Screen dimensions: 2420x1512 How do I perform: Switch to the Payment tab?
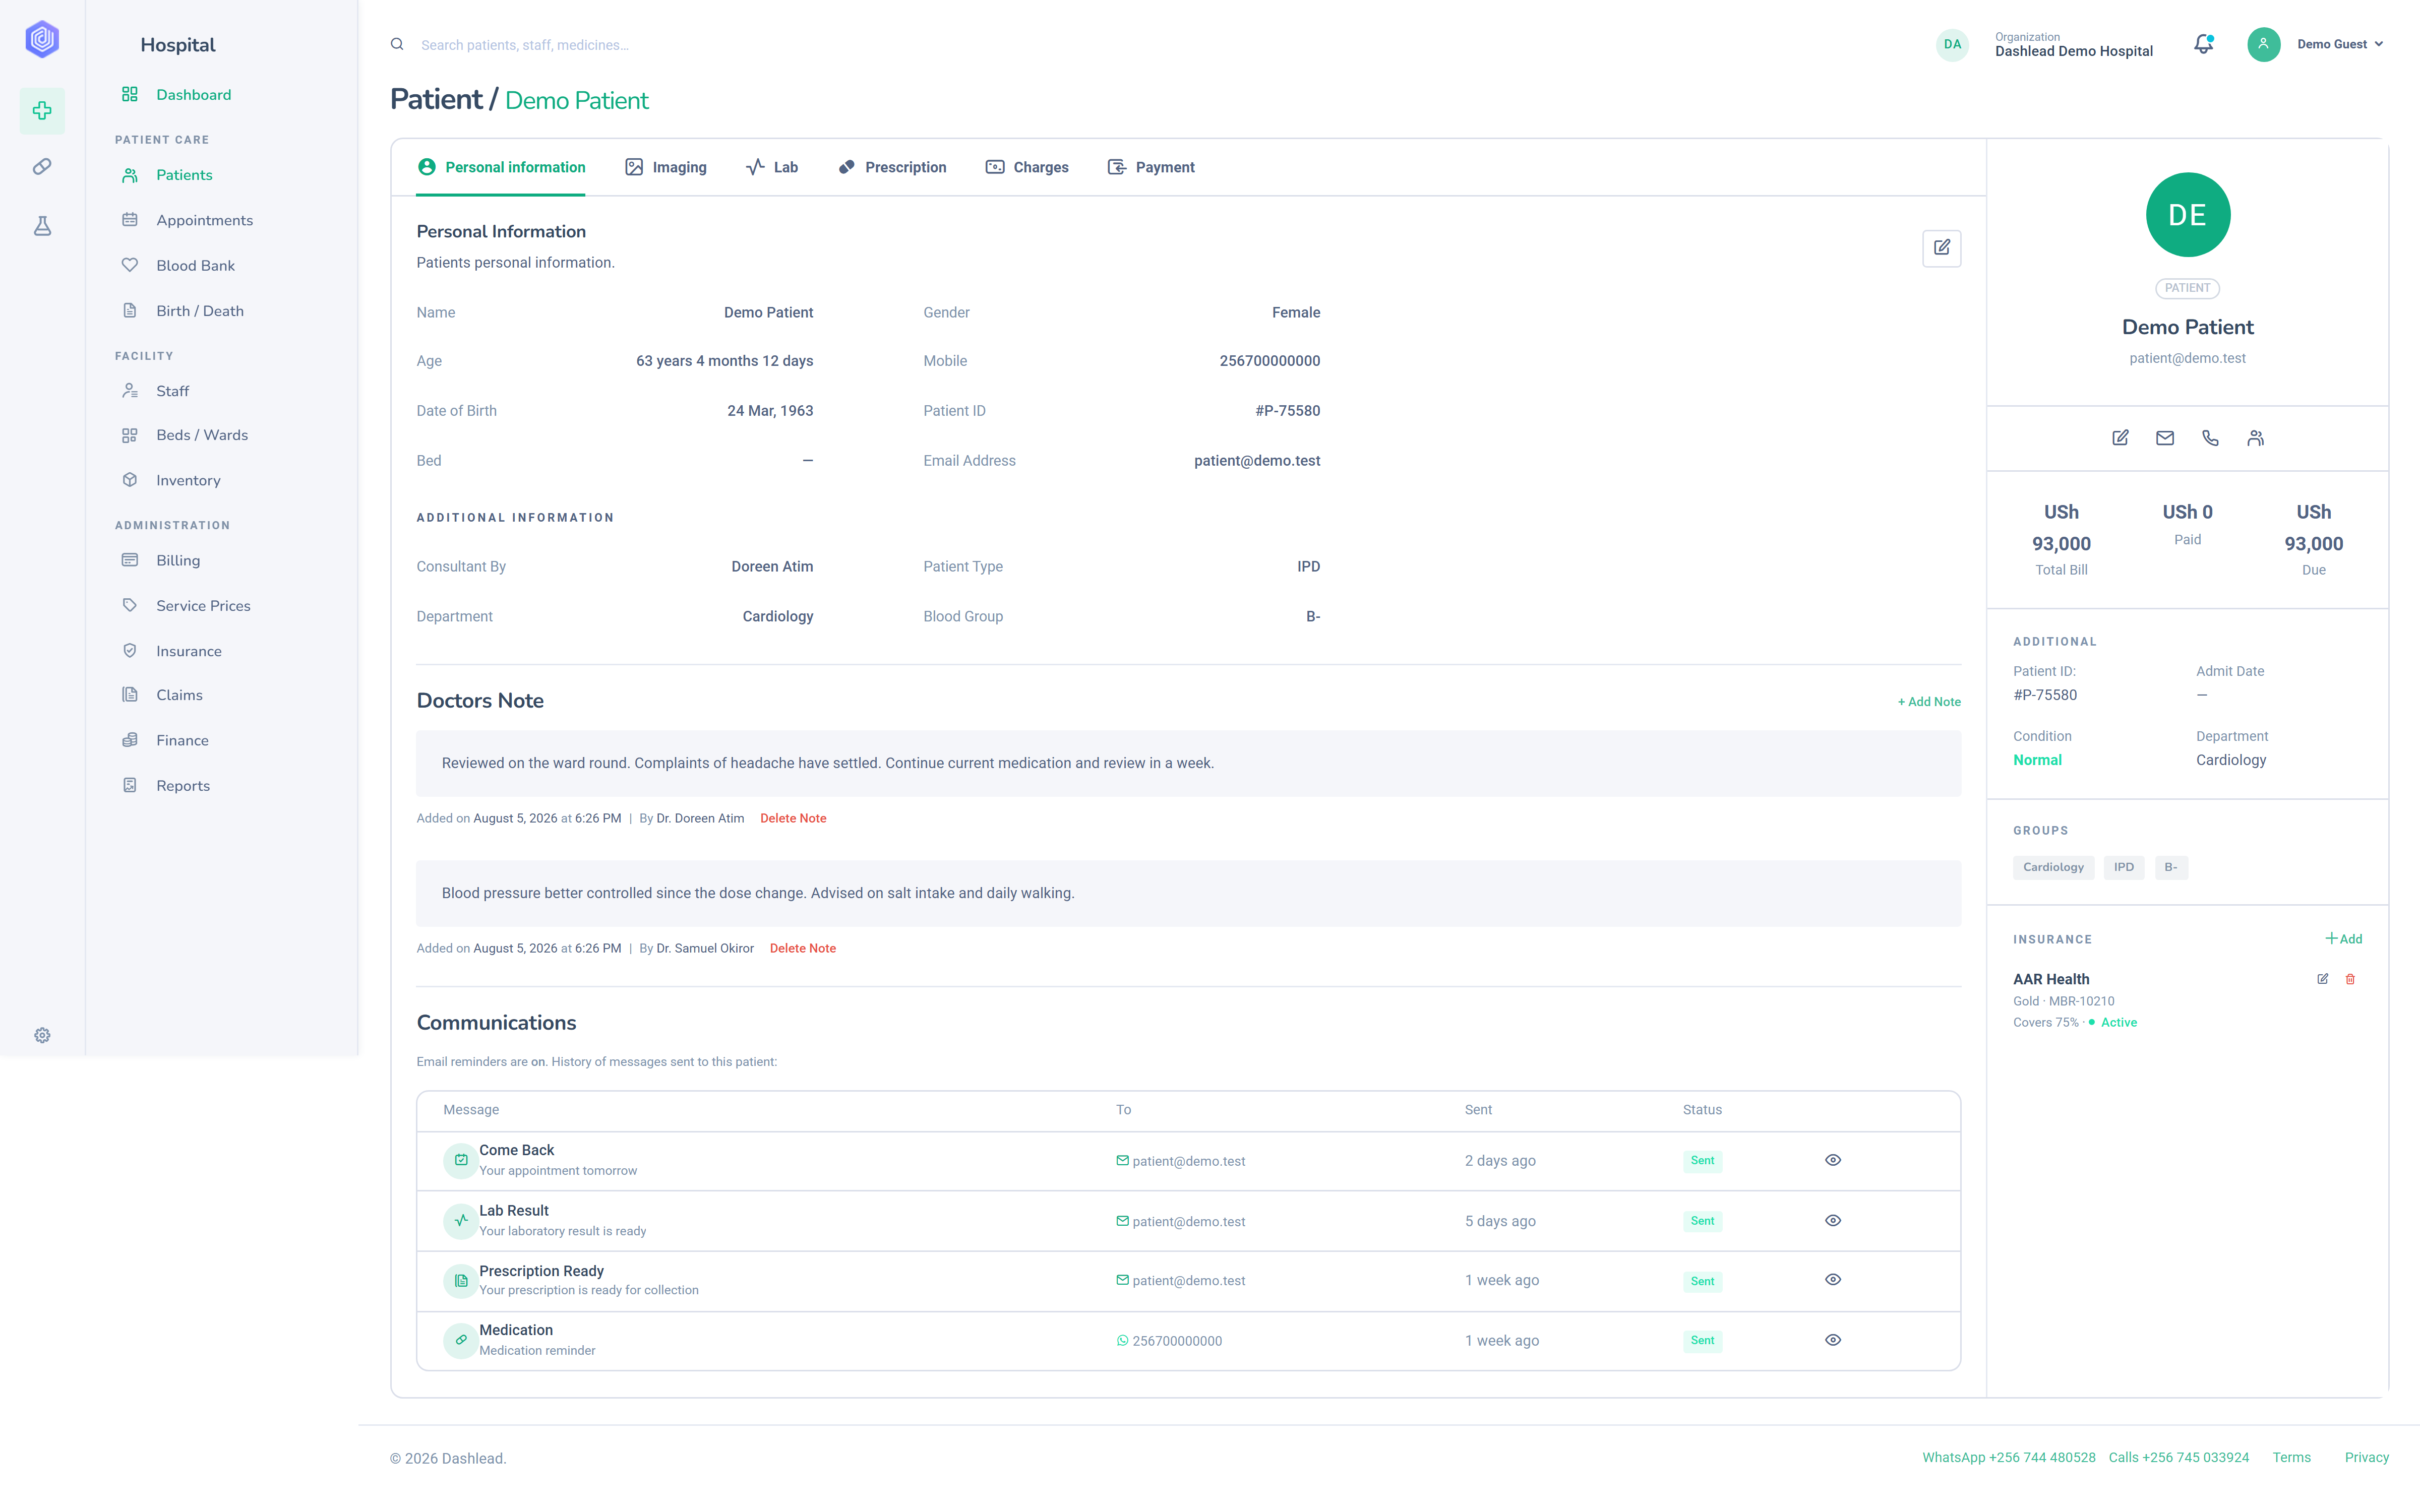click(1151, 167)
